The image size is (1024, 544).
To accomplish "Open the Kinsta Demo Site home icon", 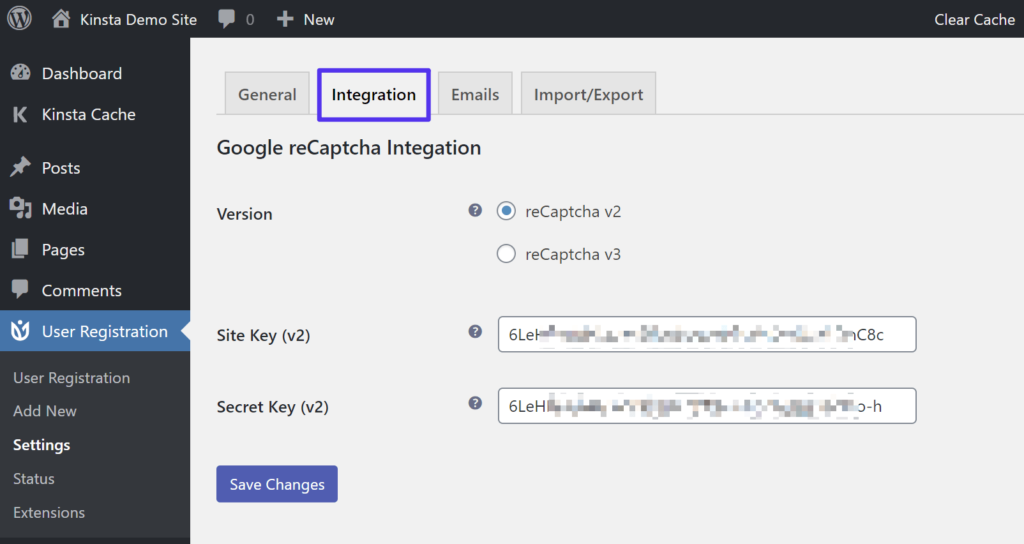I will pos(62,19).
